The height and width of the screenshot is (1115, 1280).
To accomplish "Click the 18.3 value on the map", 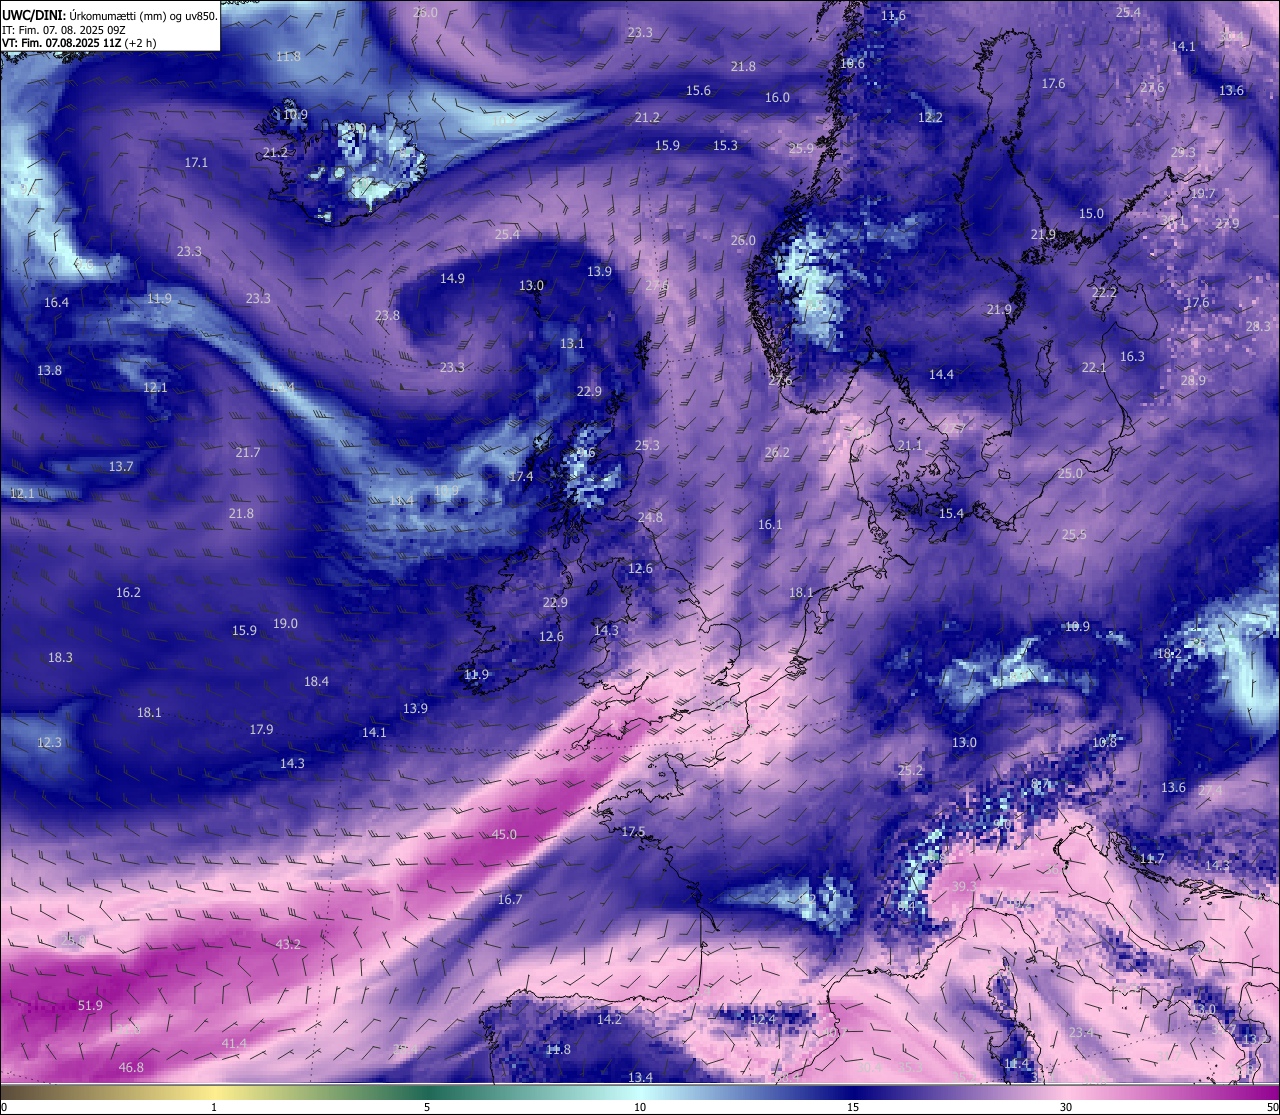I will [x=60, y=658].
